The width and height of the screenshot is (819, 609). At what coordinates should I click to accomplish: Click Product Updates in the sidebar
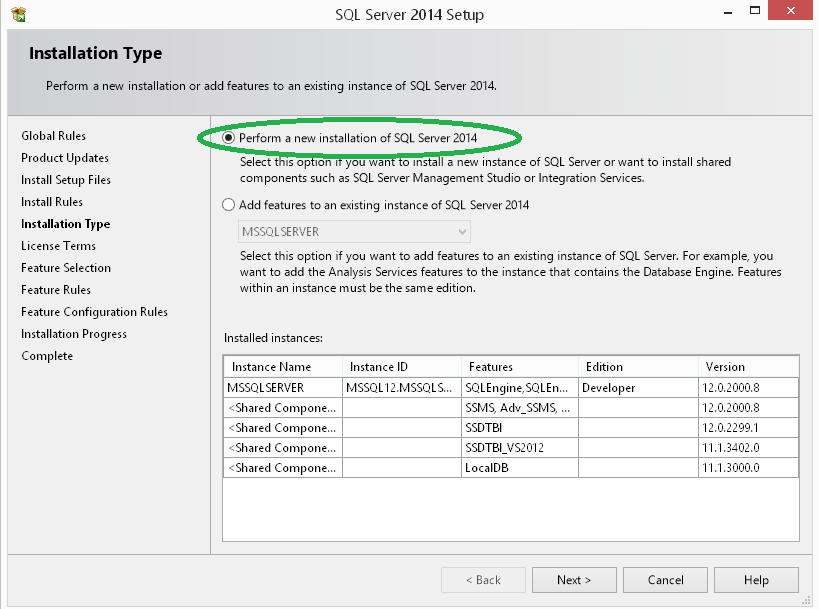[65, 157]
